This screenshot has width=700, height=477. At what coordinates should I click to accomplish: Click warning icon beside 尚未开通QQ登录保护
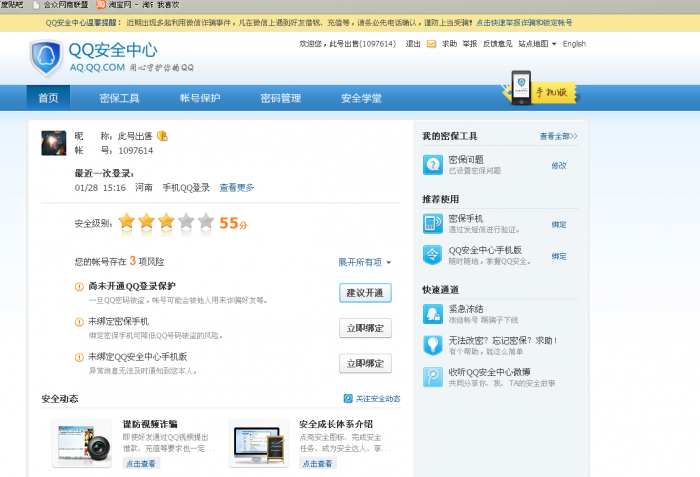[x=79, y=287]
